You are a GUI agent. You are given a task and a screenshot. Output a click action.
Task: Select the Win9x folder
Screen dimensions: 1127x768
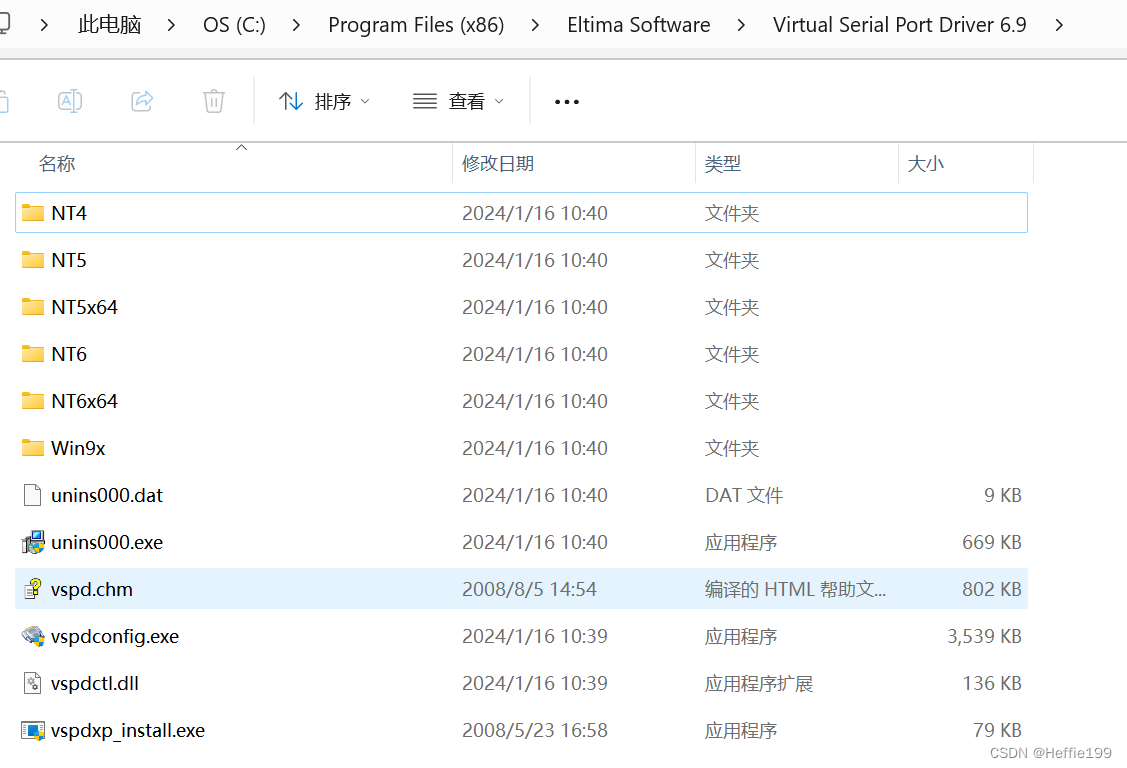[x=78, y=447]
